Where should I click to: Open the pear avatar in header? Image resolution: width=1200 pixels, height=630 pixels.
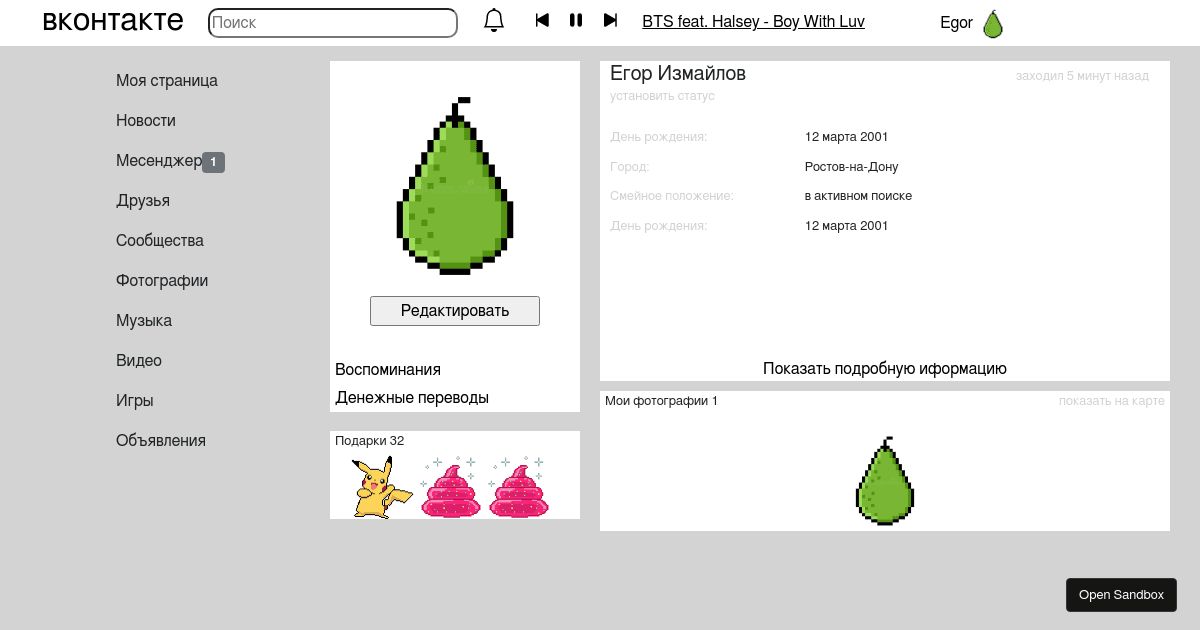pyautogui.click(x=992, y=24)
